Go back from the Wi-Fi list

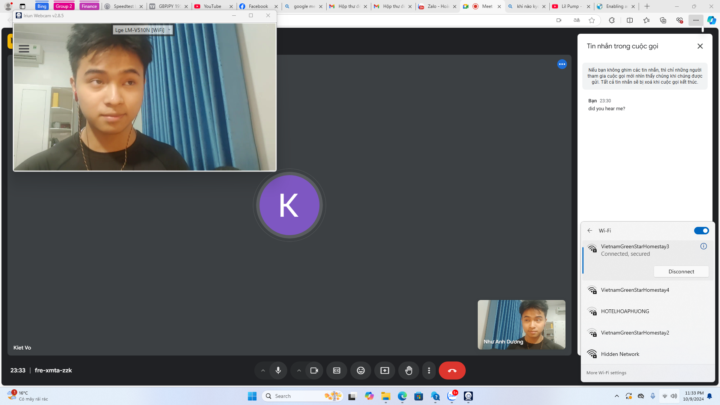point(590,231)
